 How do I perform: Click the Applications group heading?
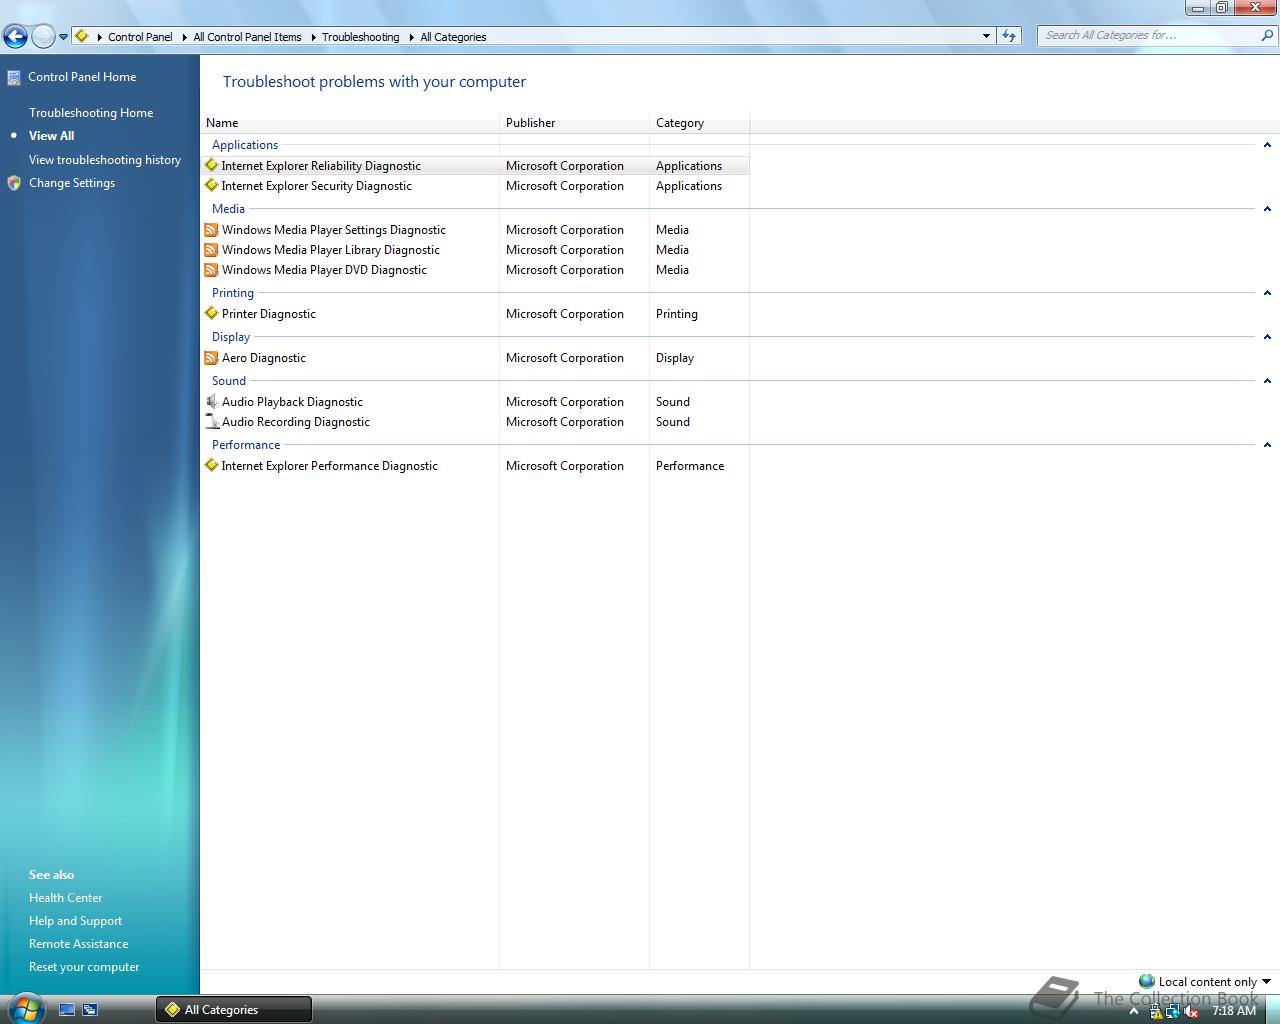point(245,145)
